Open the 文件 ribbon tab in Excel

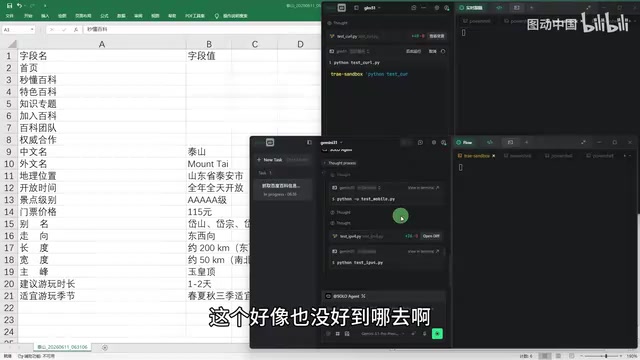(10, 16)
